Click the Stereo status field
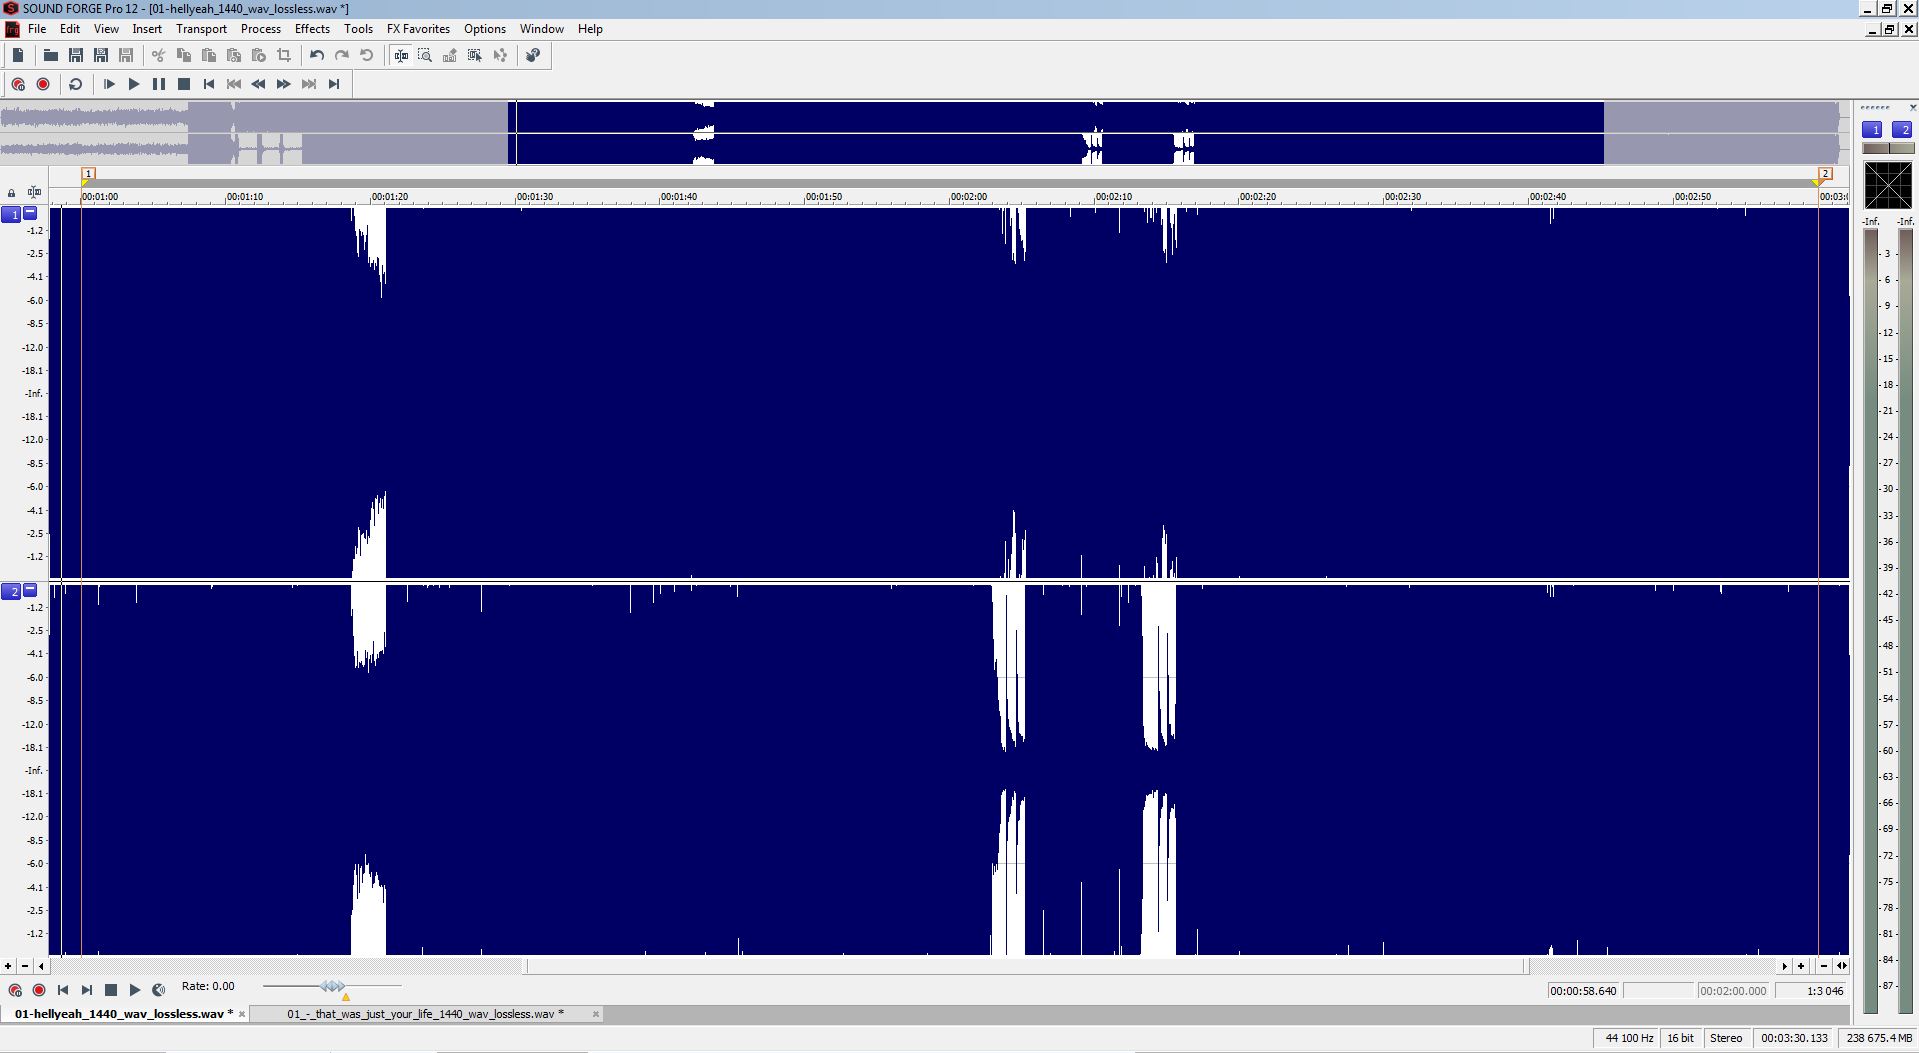This screenshot has height=1053, width=1919. pyautogui.click(x=1726, y=1038)
